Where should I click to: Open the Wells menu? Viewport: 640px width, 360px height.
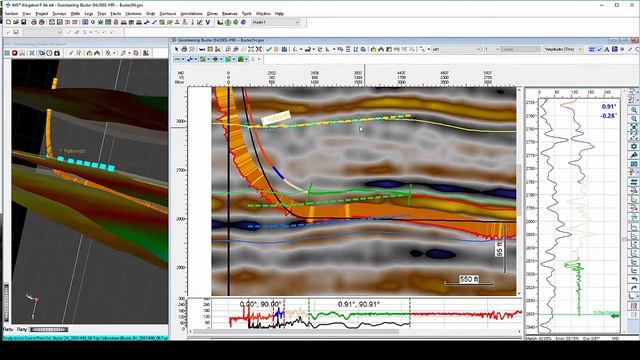(x=76, y=13)
